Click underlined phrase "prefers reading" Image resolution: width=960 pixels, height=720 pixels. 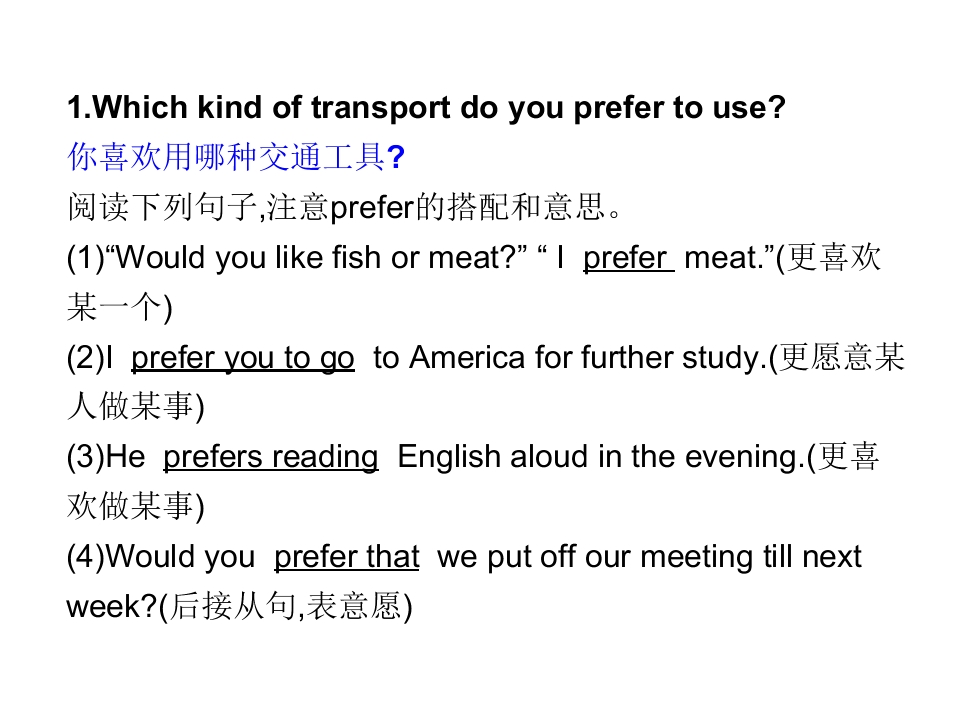(271, 457)
